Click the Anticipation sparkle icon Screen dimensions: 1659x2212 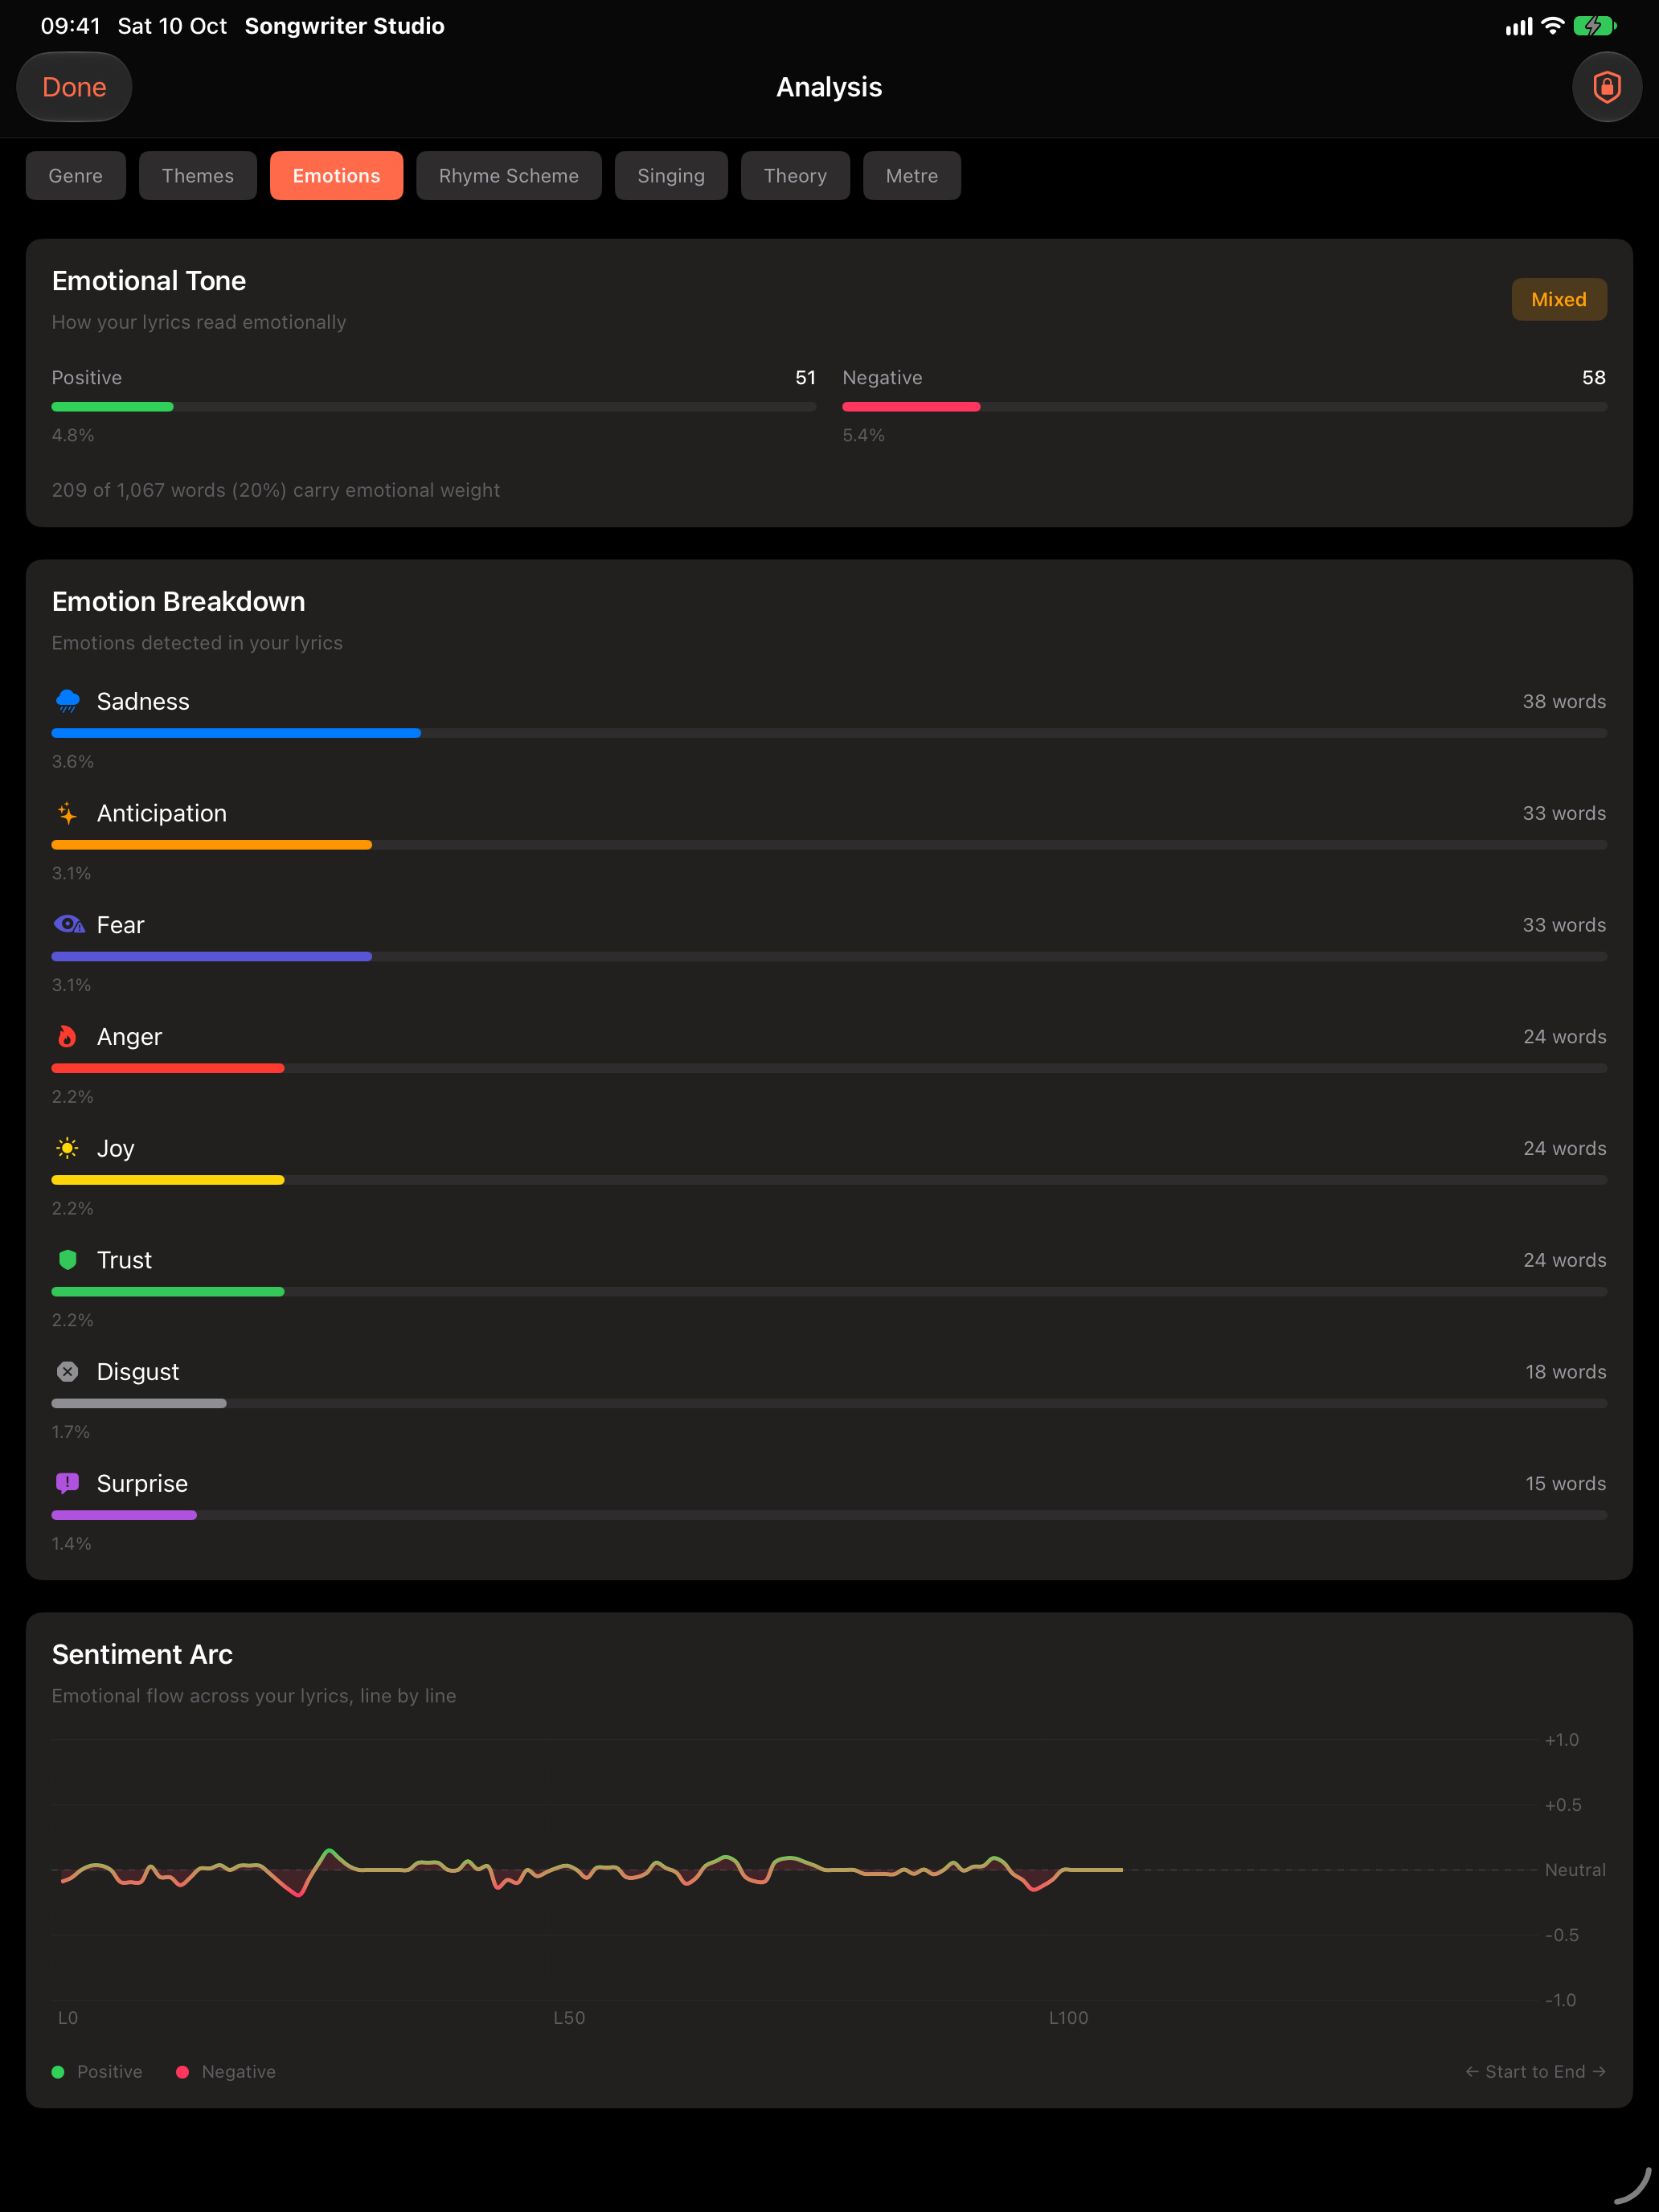coord(67,813)
